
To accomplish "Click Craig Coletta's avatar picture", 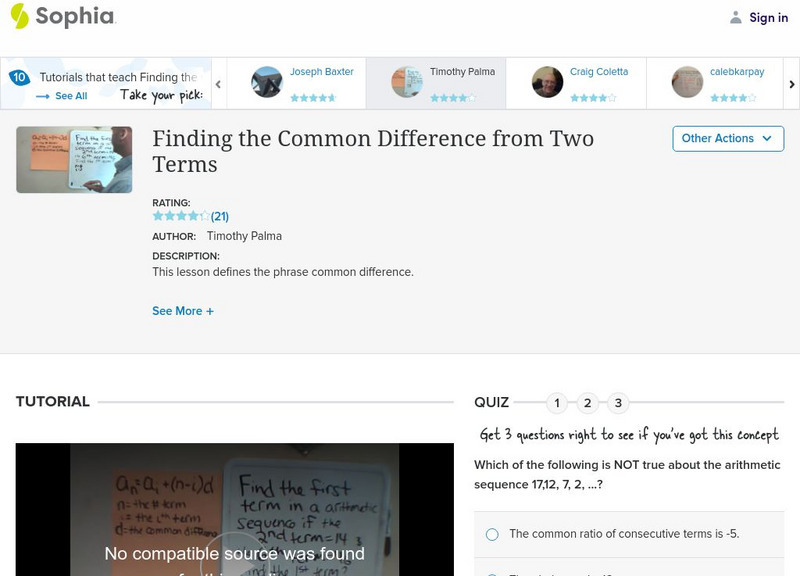I will (547, 82).
